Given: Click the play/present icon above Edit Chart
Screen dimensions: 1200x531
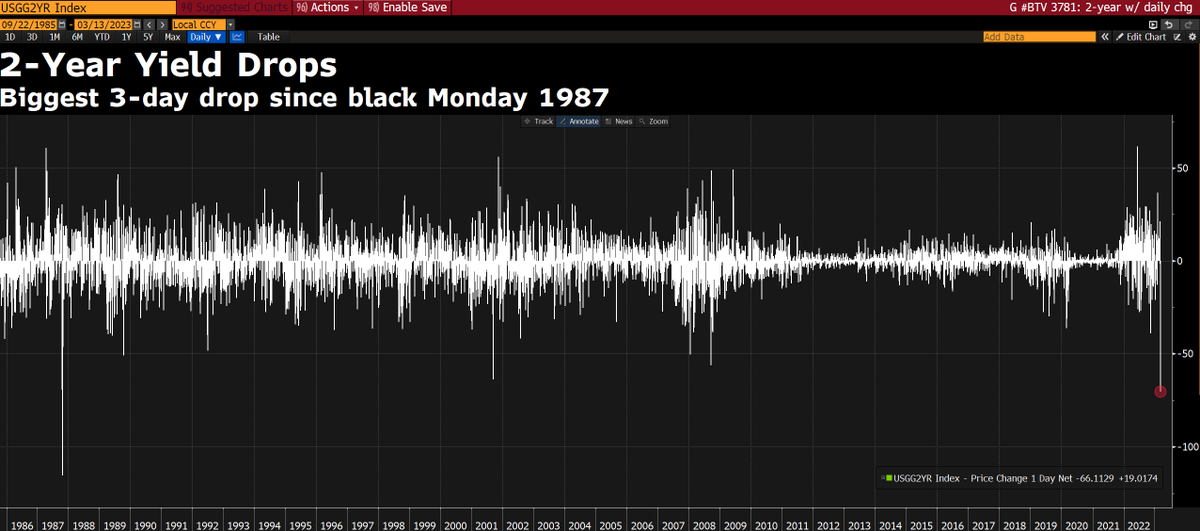Looking at the screenshot, I should click(1153, 24).
